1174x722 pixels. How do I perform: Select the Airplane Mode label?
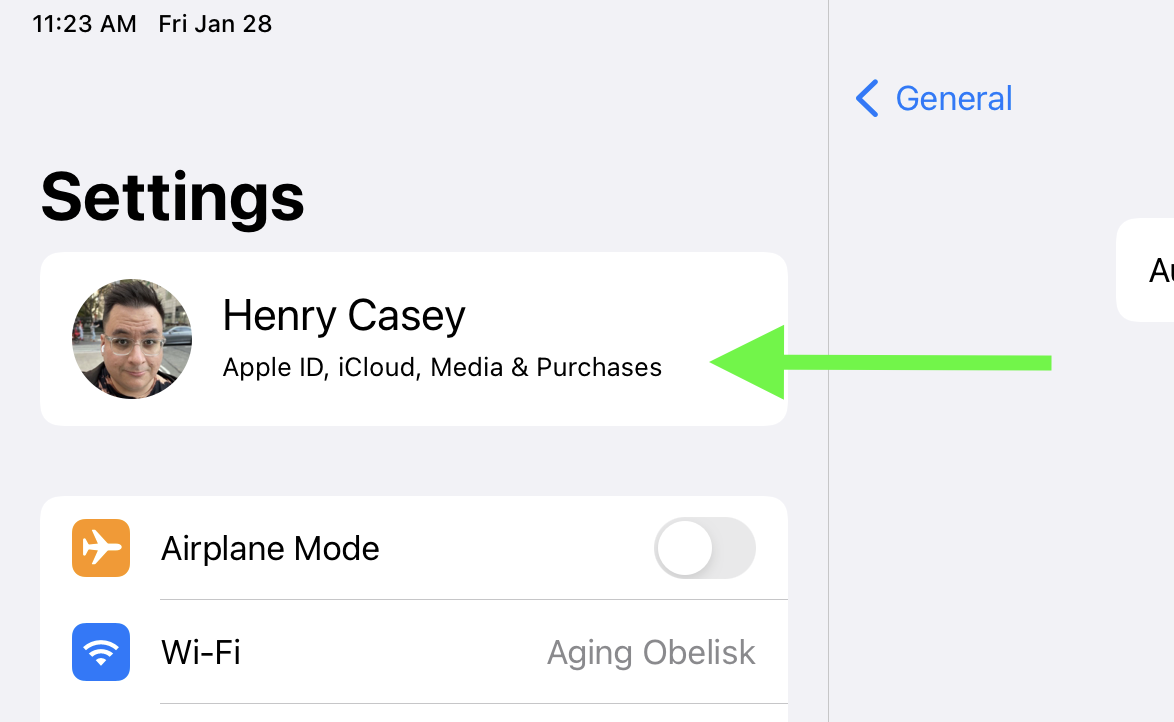[x=270, y=548]
